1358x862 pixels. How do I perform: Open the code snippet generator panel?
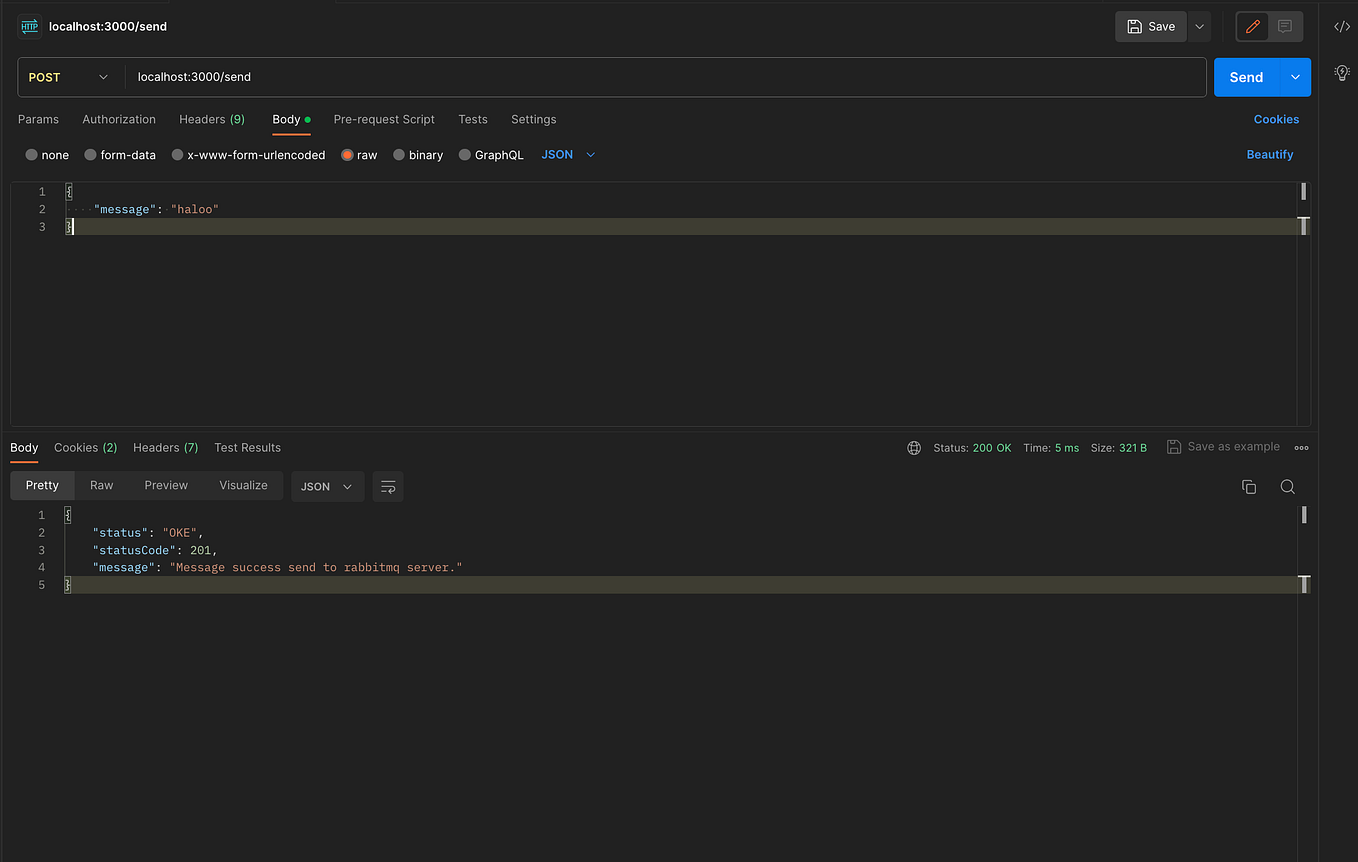click(x=1341, y=26)
